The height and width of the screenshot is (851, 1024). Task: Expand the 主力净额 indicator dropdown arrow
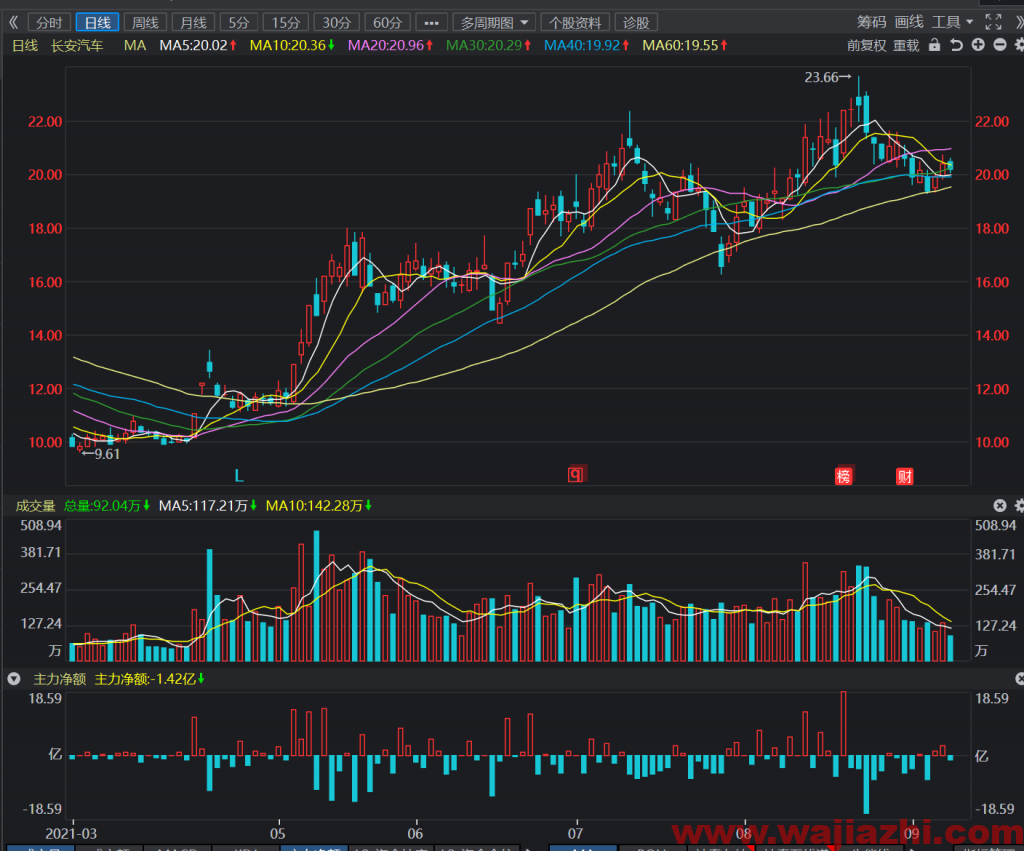point(14,679)
